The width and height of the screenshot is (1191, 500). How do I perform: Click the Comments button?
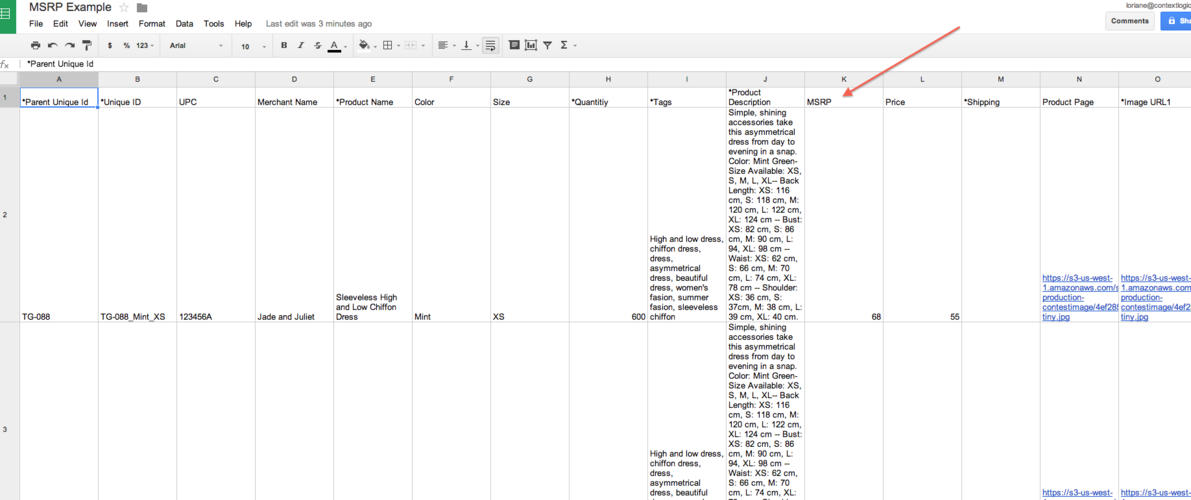[1129, 21]
